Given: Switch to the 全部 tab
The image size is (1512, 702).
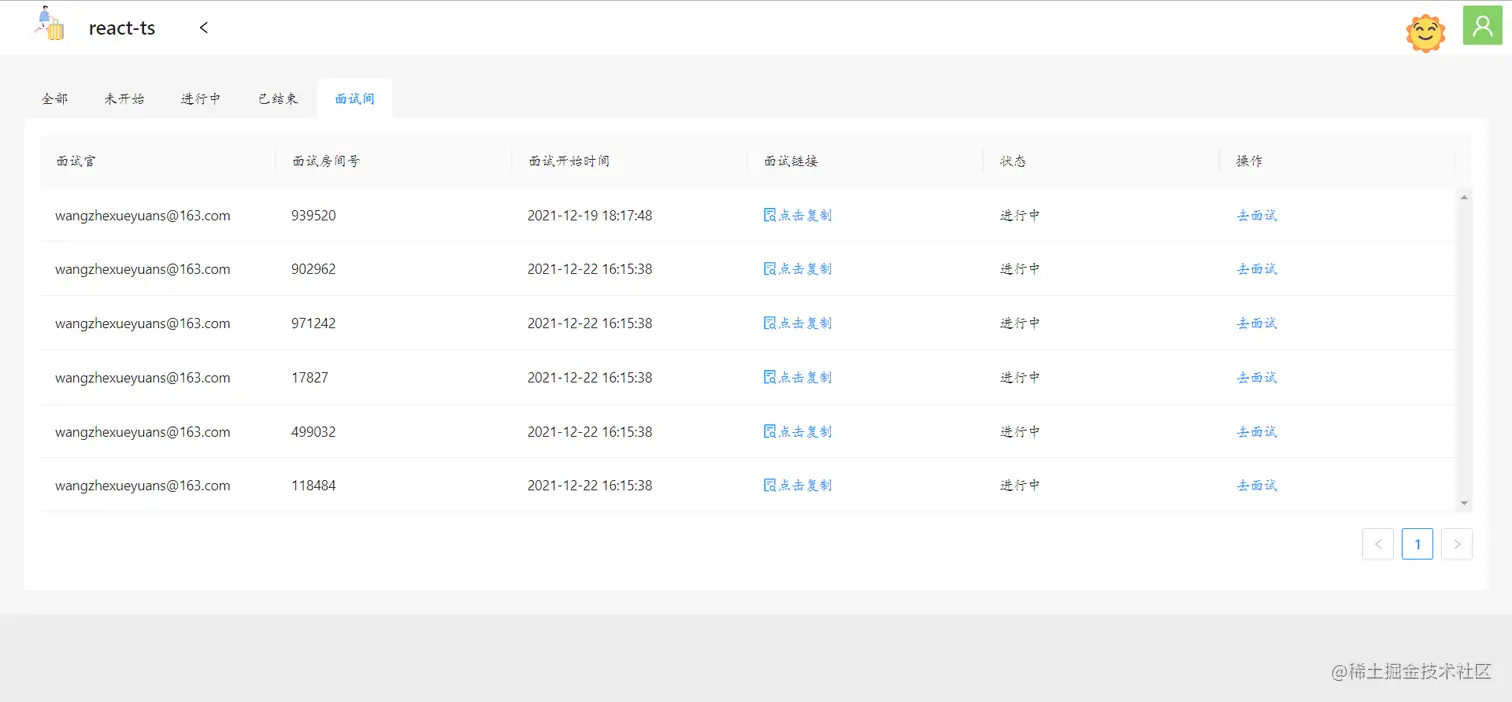Looking at the screenshot, I should tap(55, 99).
